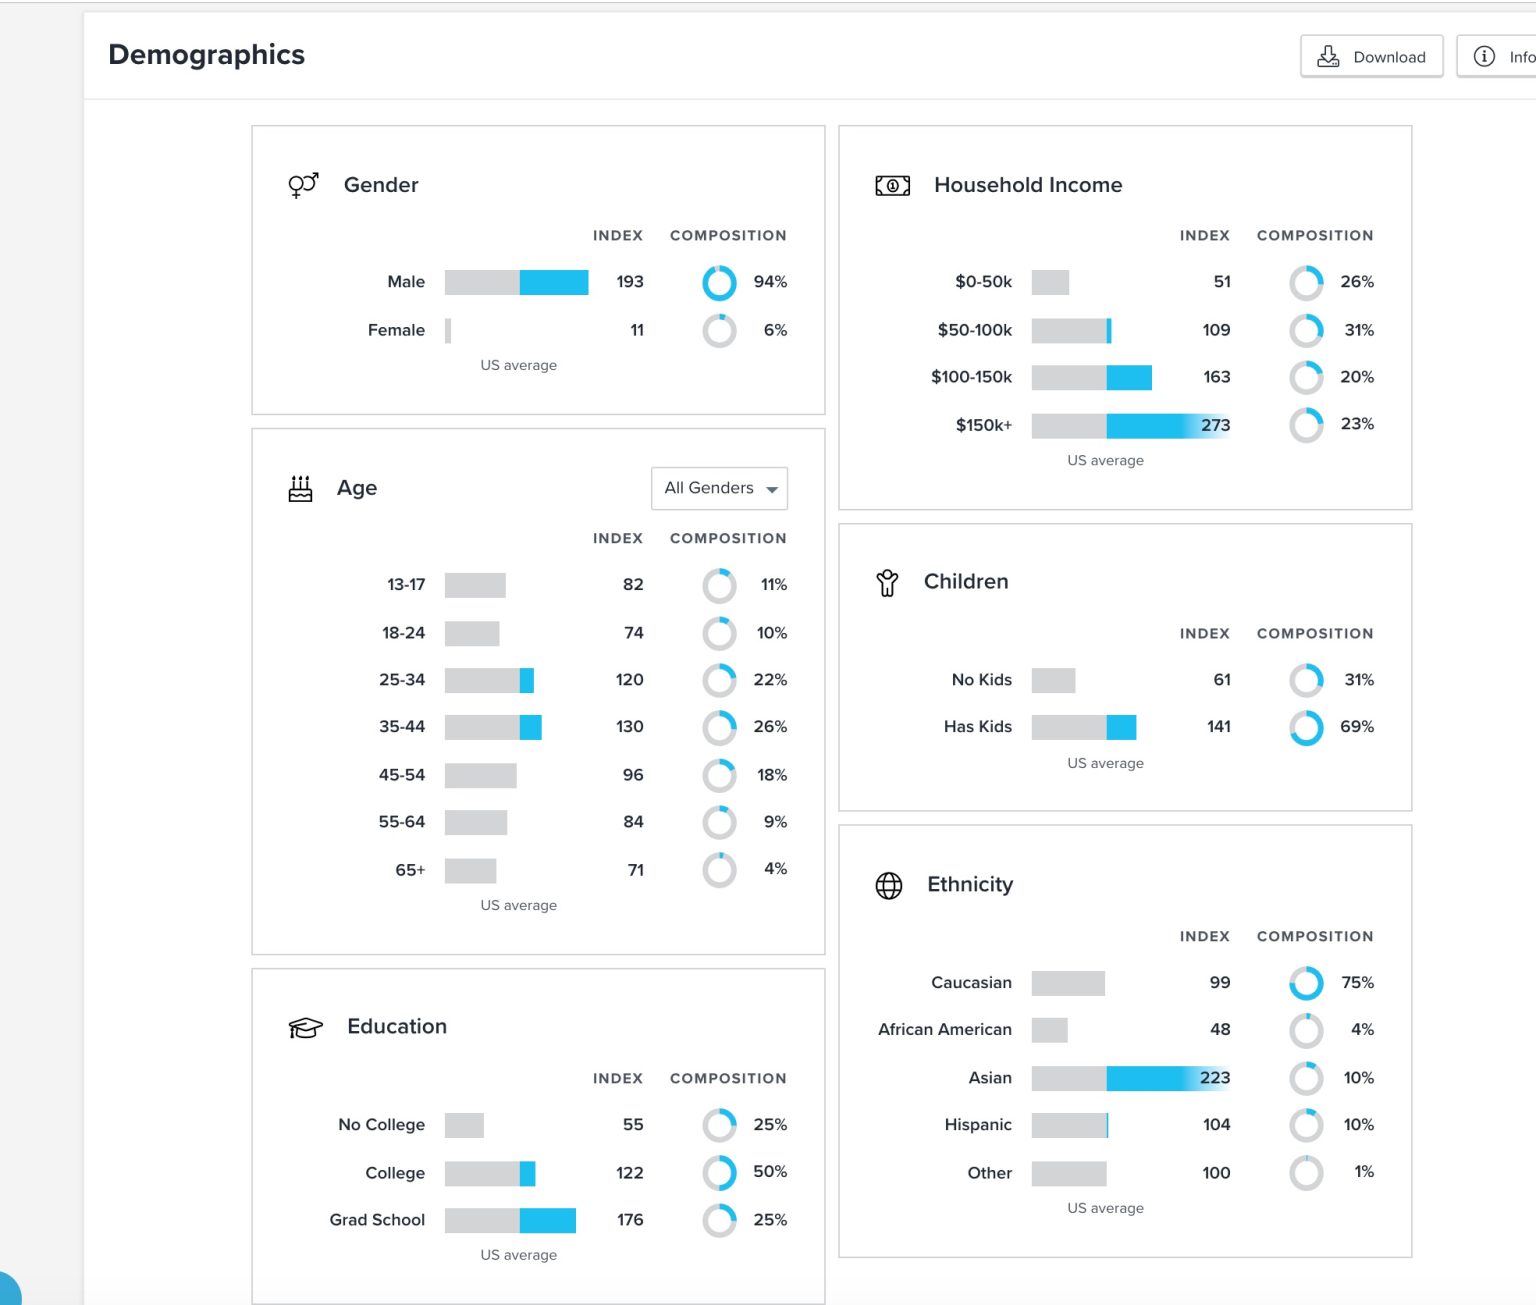Click the Has Kids composition donut

click(1306, 728)
